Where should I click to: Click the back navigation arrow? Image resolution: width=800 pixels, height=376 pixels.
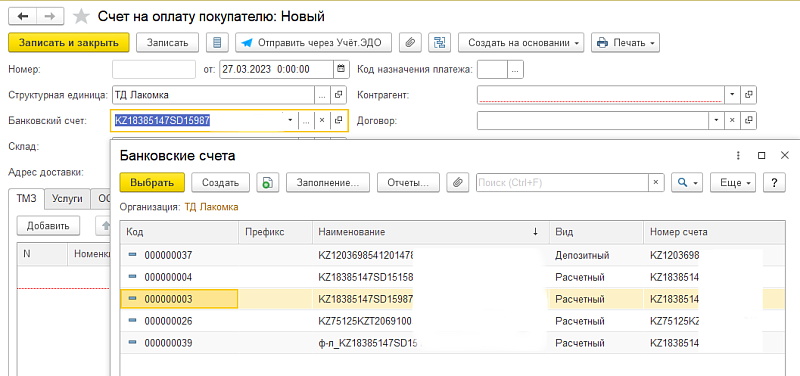[x=22, y=16]
